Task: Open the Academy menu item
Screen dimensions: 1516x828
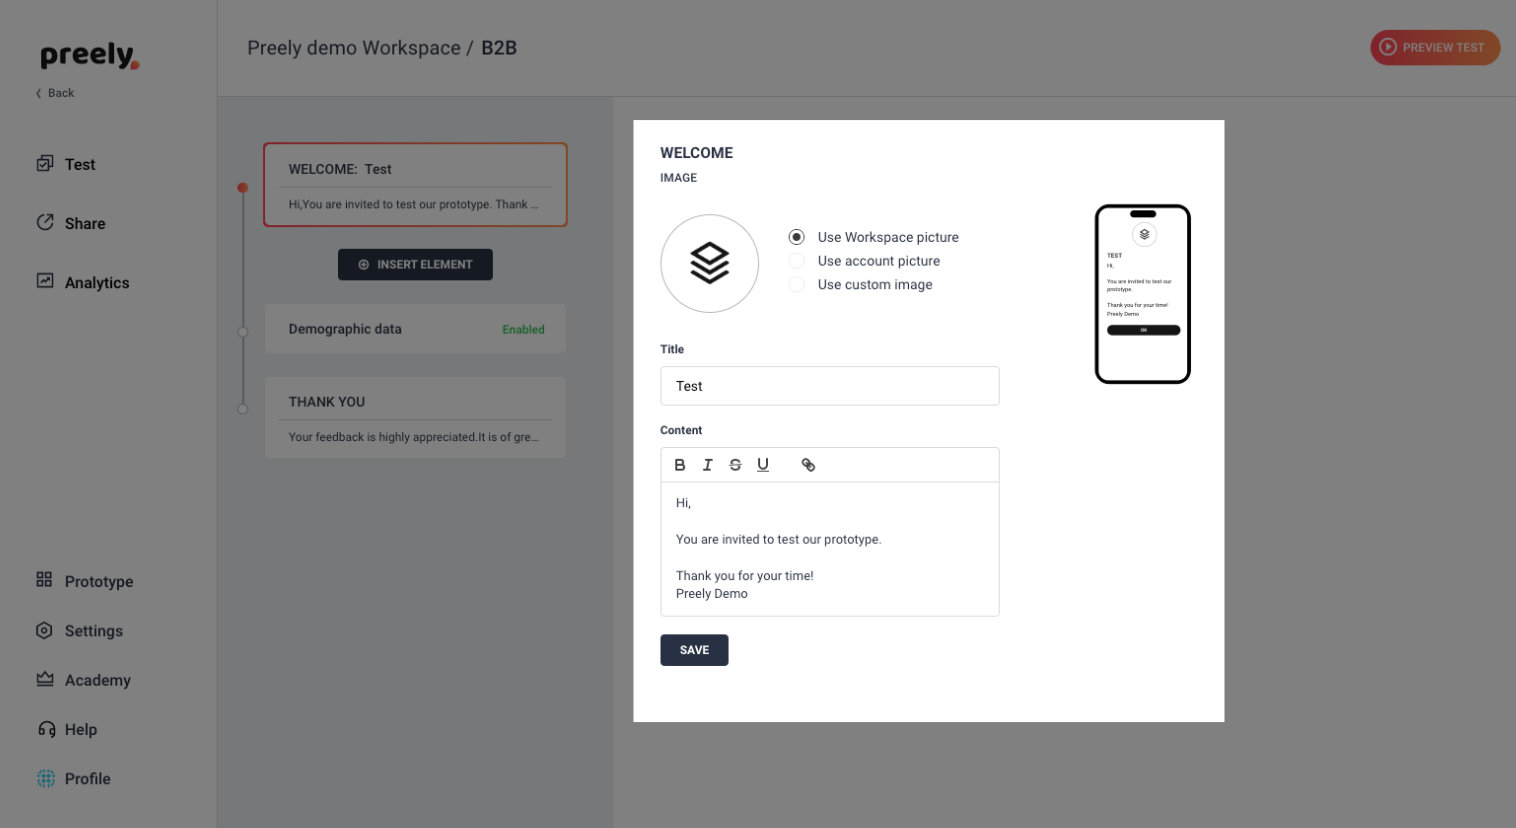Action: (84, 680)
